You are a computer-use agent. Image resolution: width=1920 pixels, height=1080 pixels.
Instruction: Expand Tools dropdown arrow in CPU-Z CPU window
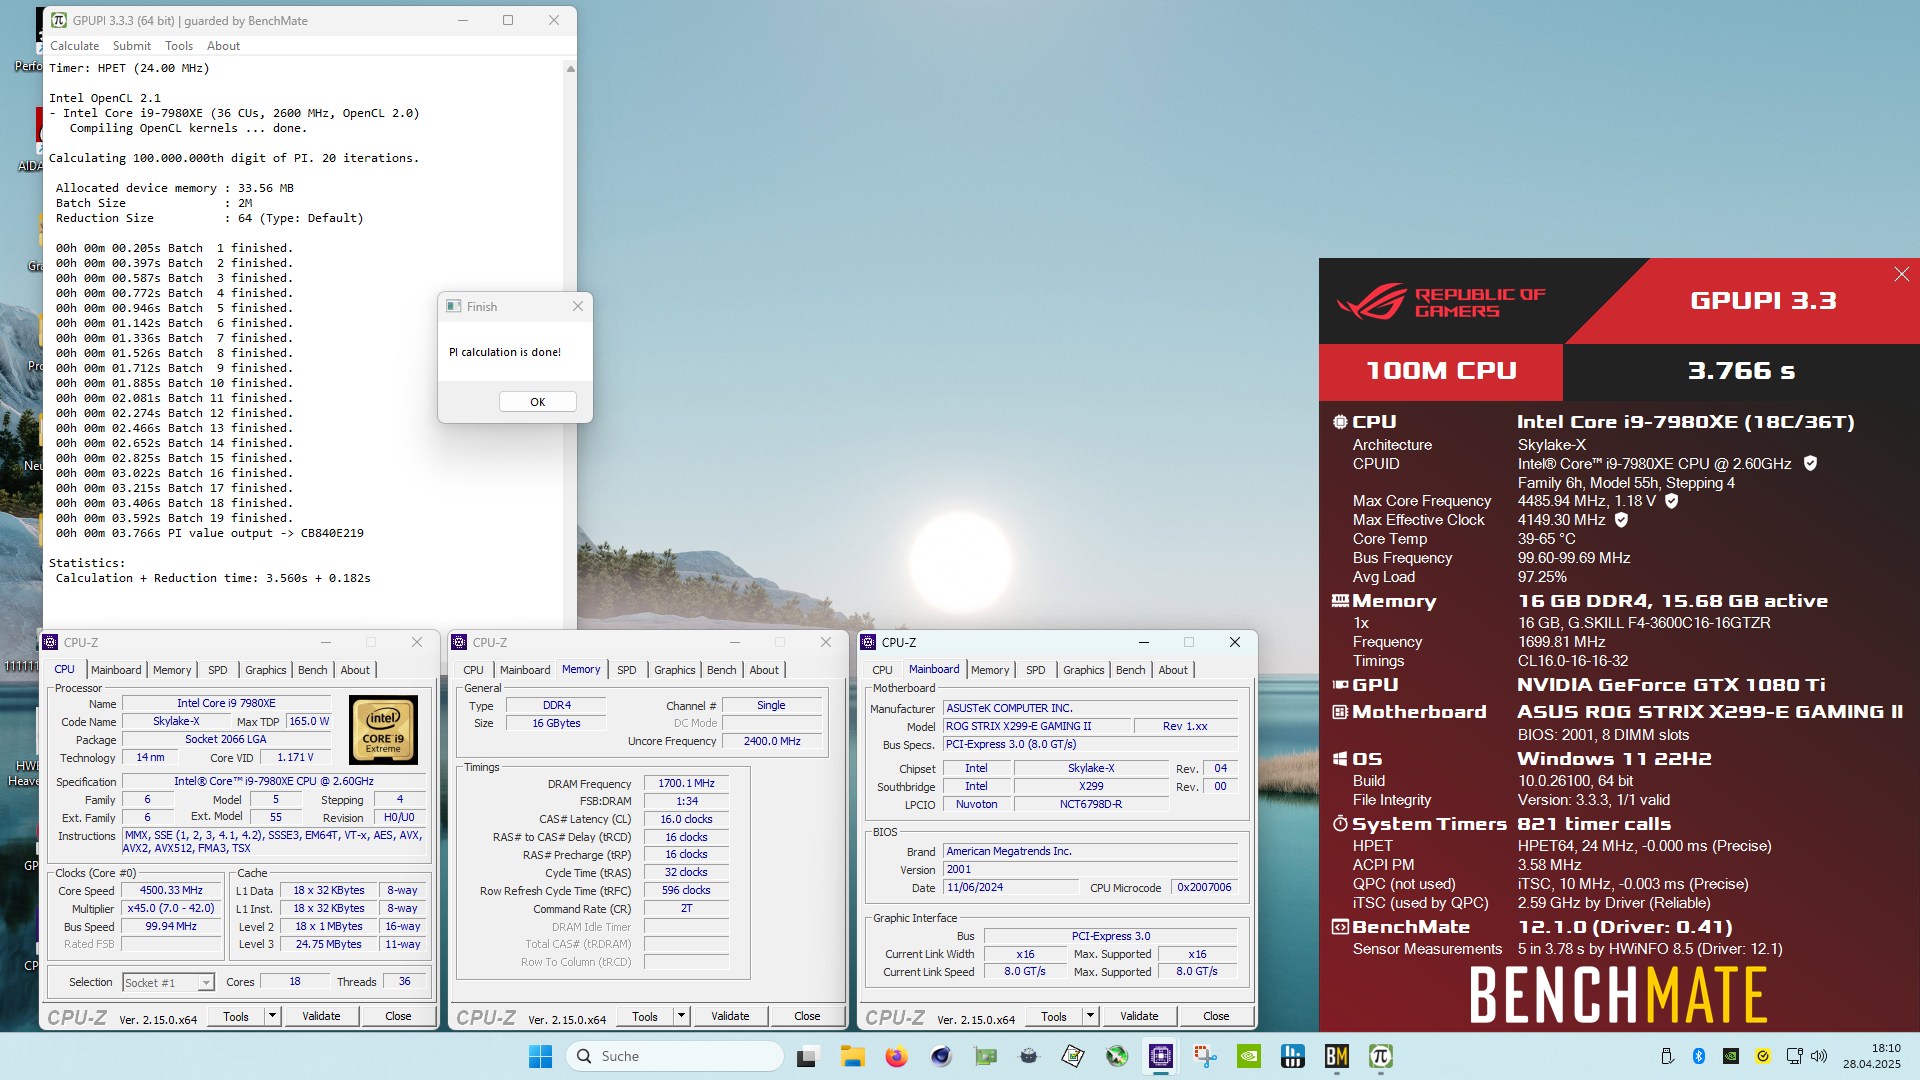272,1016
